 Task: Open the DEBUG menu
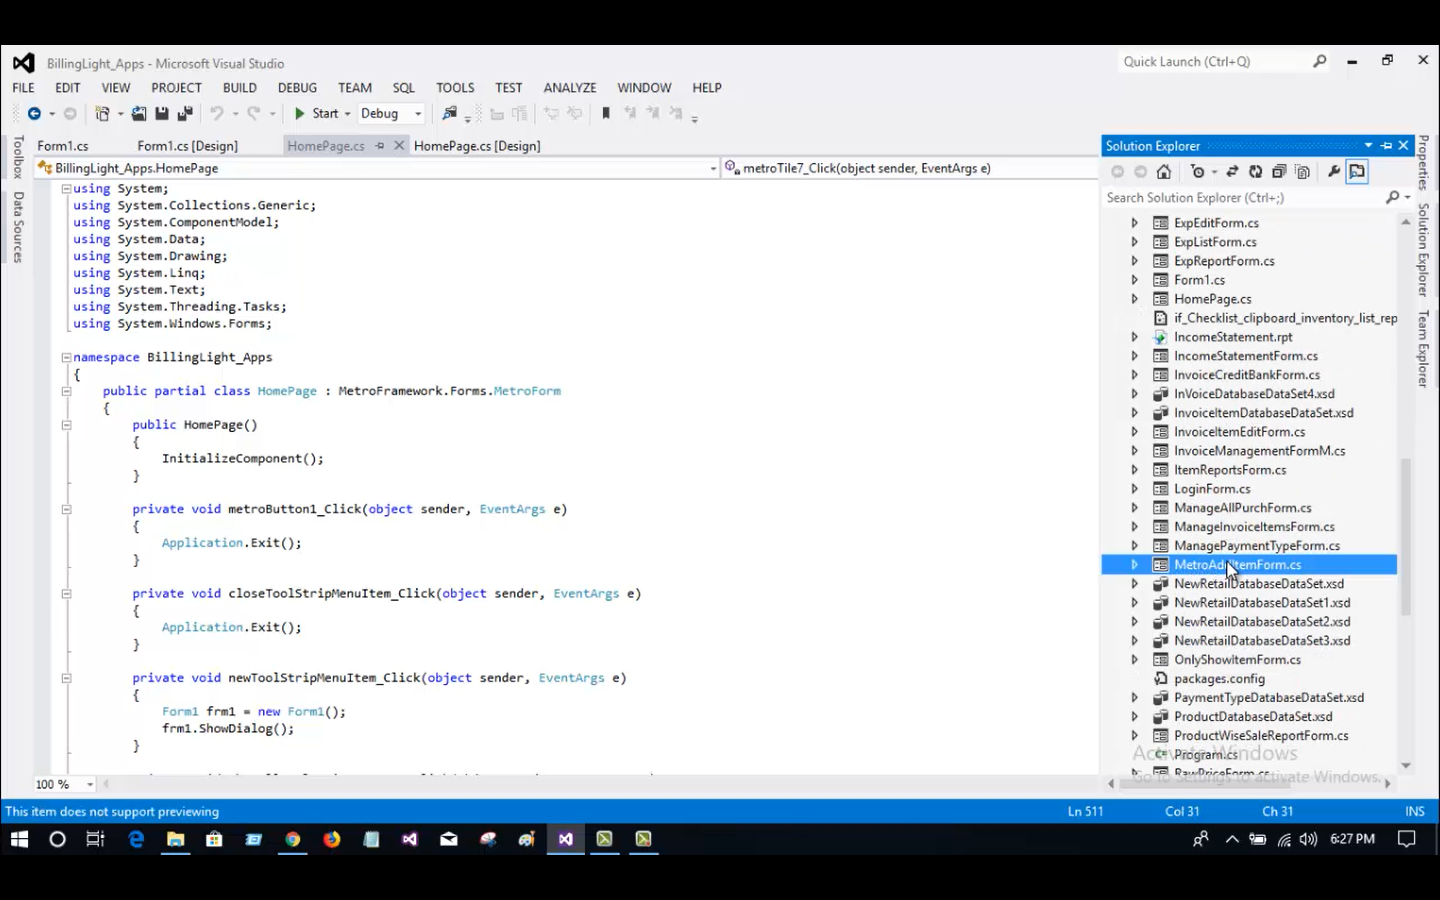pos(296,87)
